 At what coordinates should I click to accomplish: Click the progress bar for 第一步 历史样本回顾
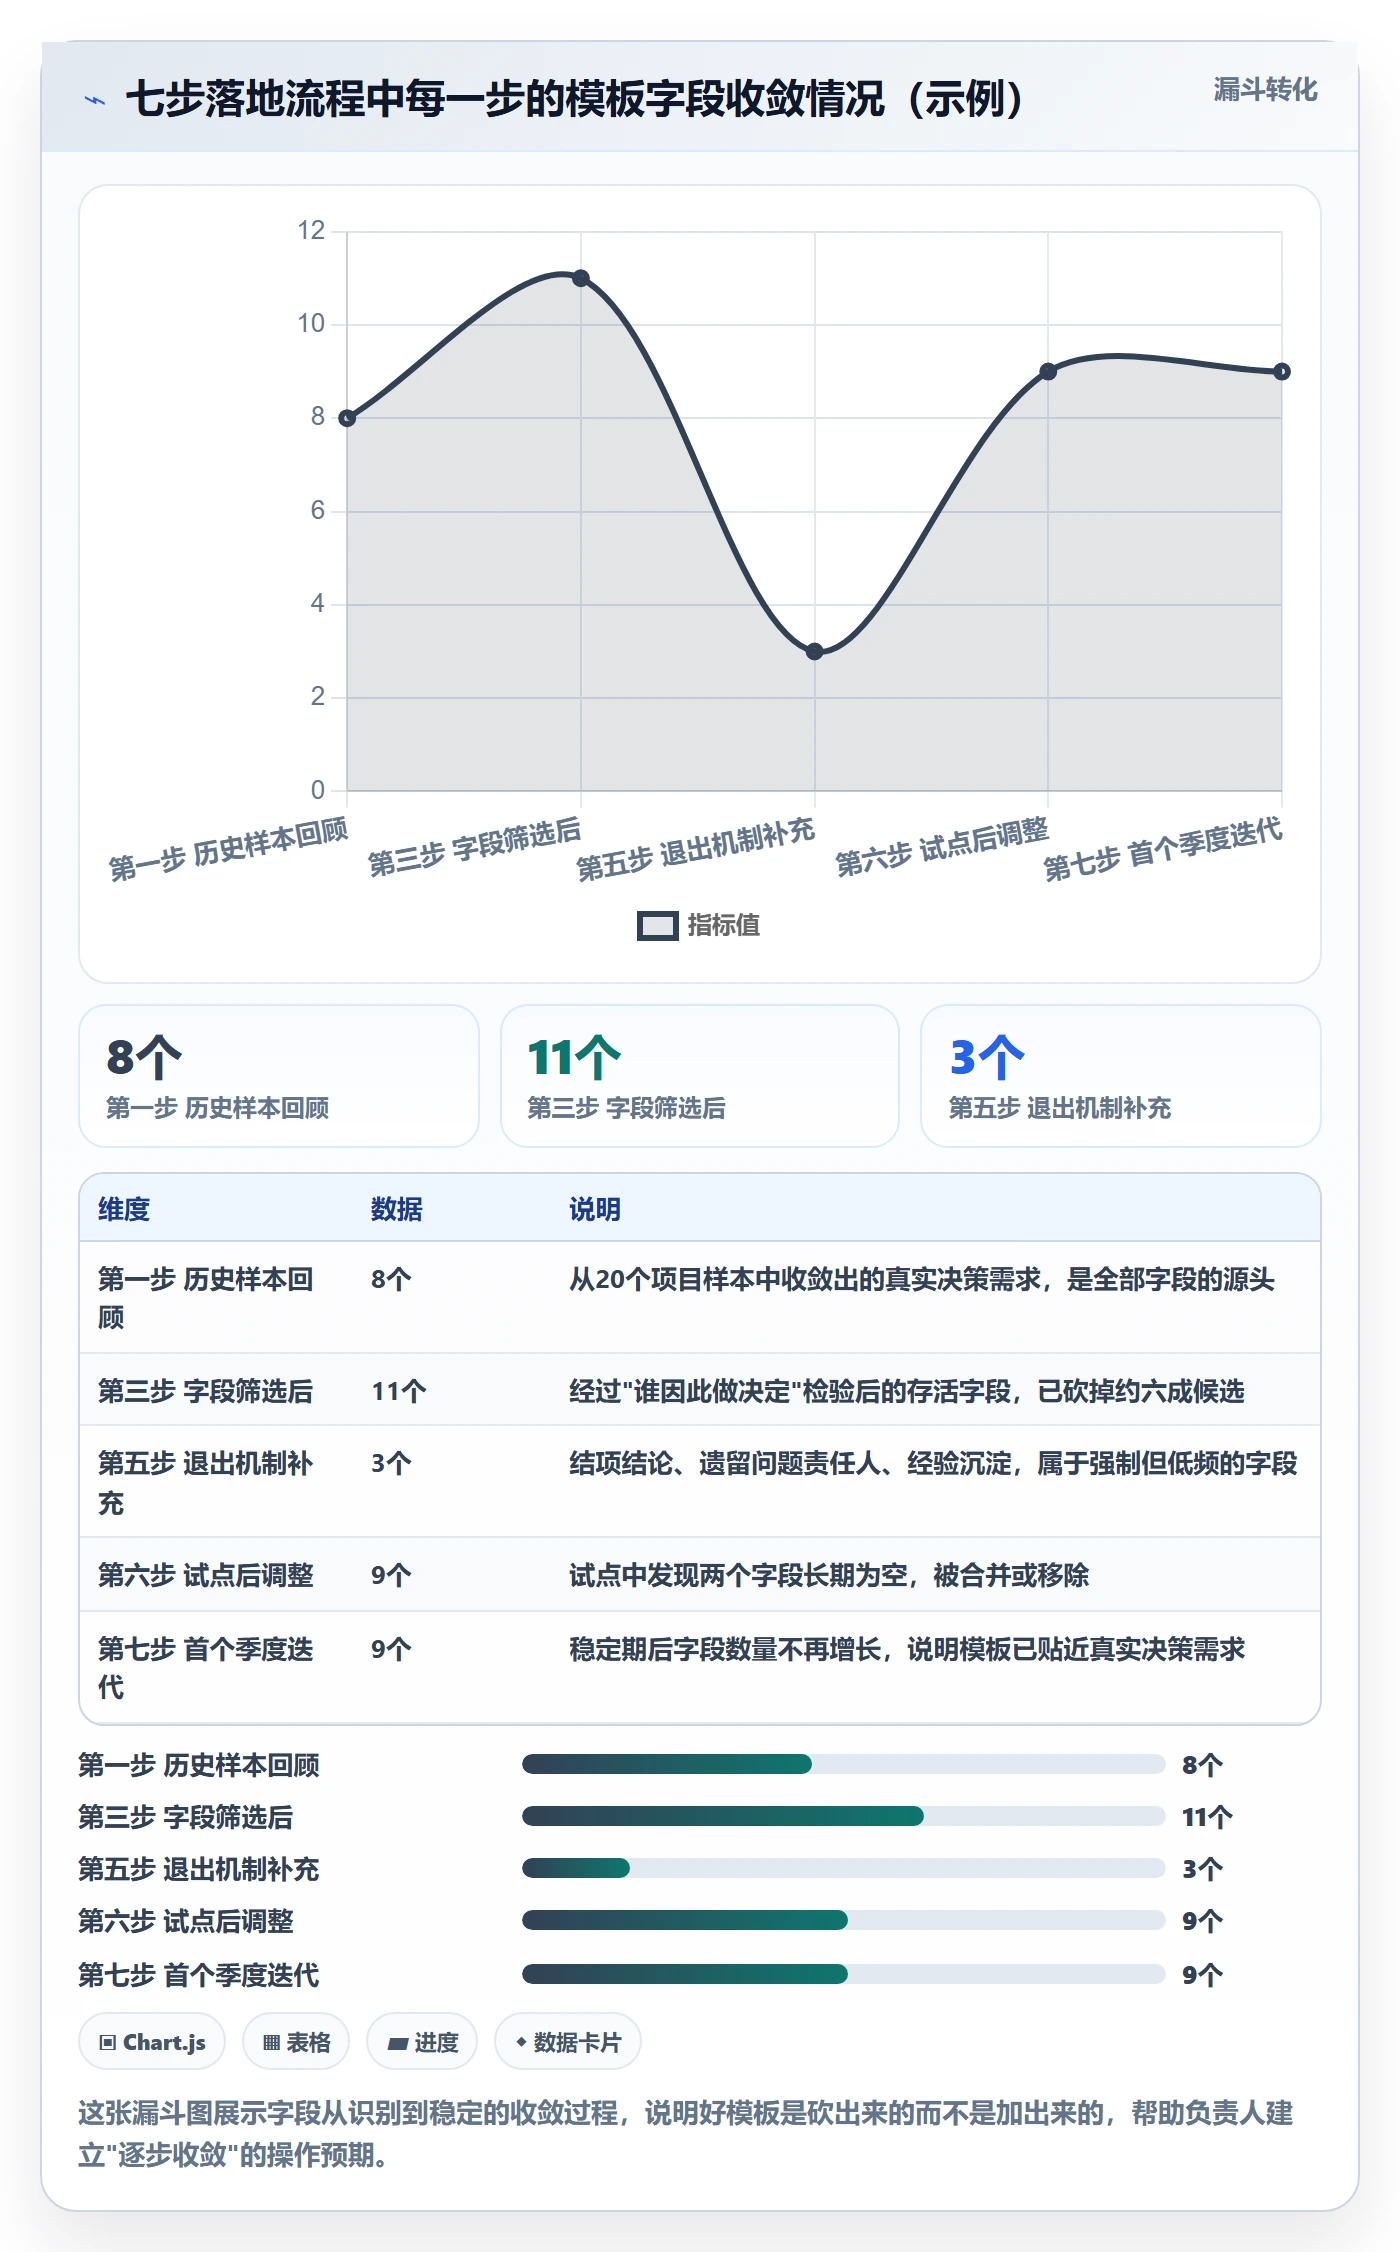tap(844, 1764)
